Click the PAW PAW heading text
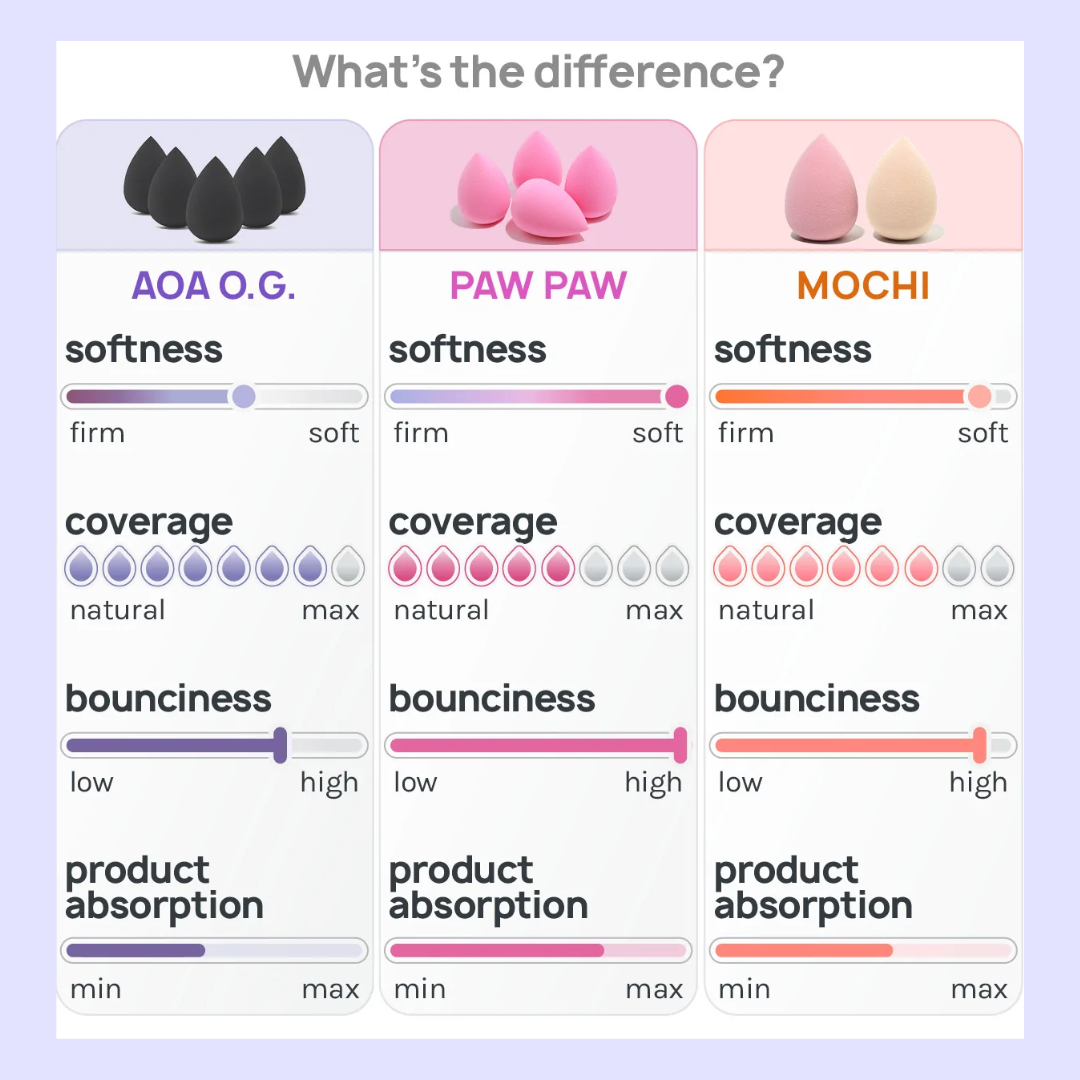1080x1080 pixels. click(538, 286)
